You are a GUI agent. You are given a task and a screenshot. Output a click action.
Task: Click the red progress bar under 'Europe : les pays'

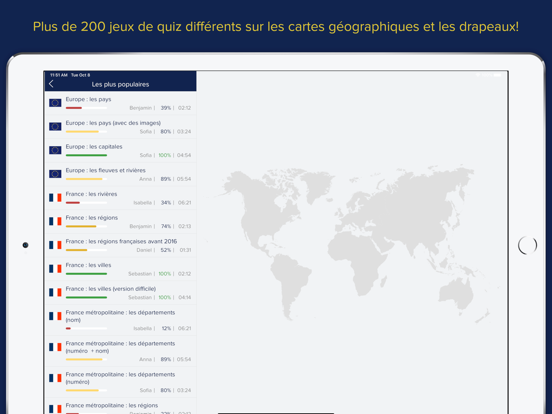[74, 108]
